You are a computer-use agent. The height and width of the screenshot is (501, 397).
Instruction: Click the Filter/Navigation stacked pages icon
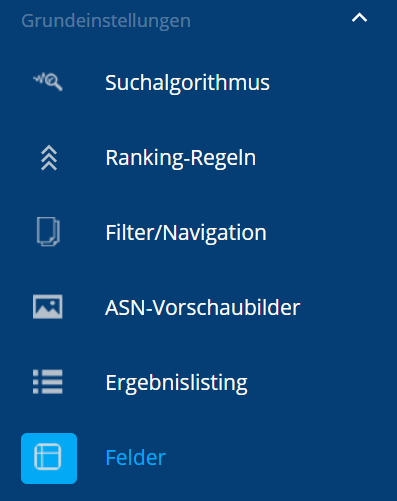(48, 232)
